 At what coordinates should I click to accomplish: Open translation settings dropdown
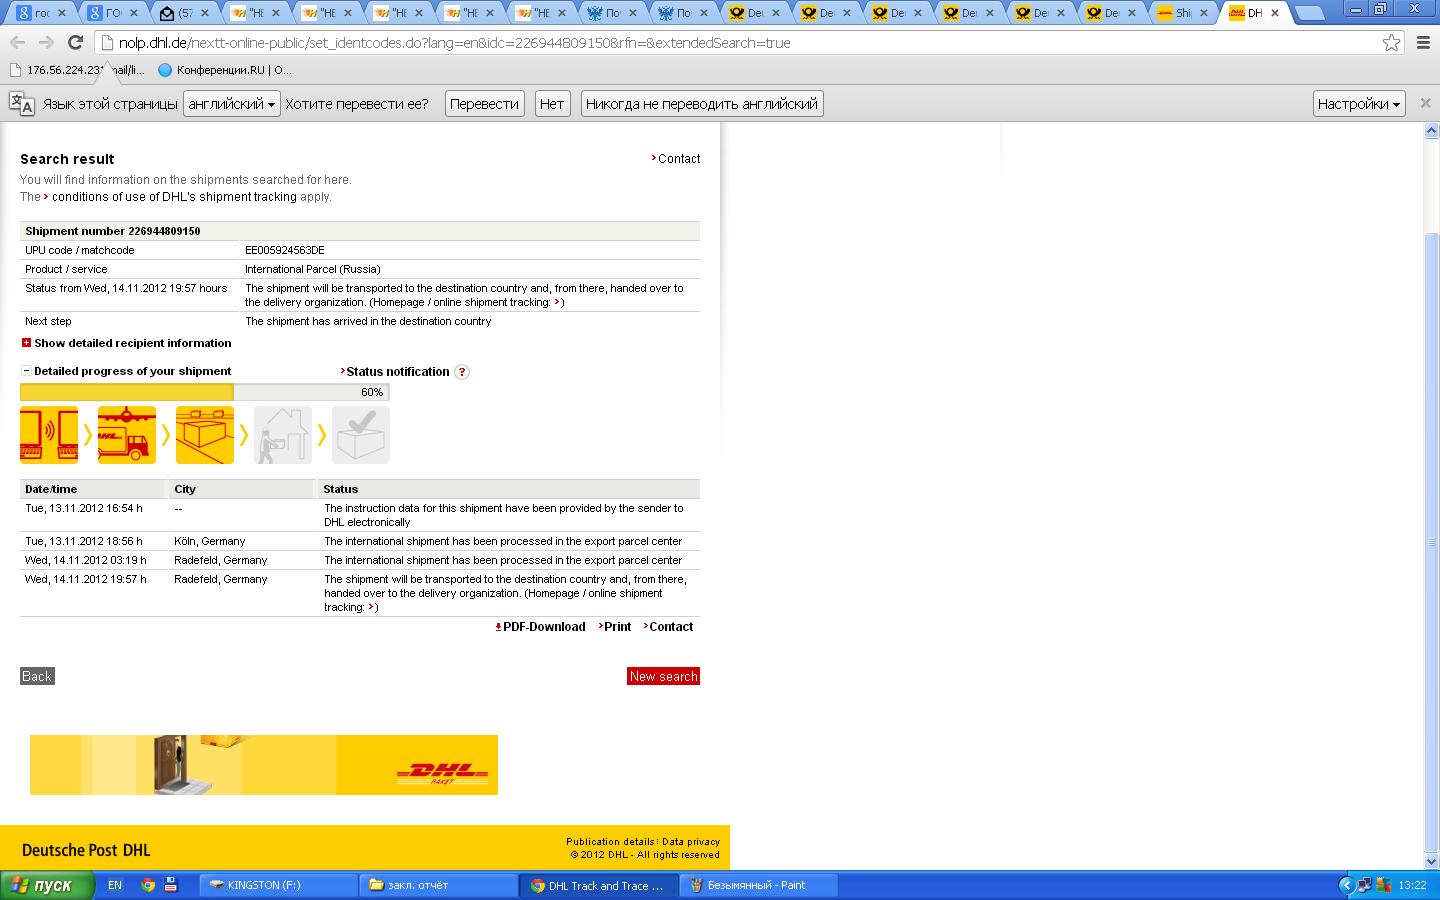point(1358,104)
